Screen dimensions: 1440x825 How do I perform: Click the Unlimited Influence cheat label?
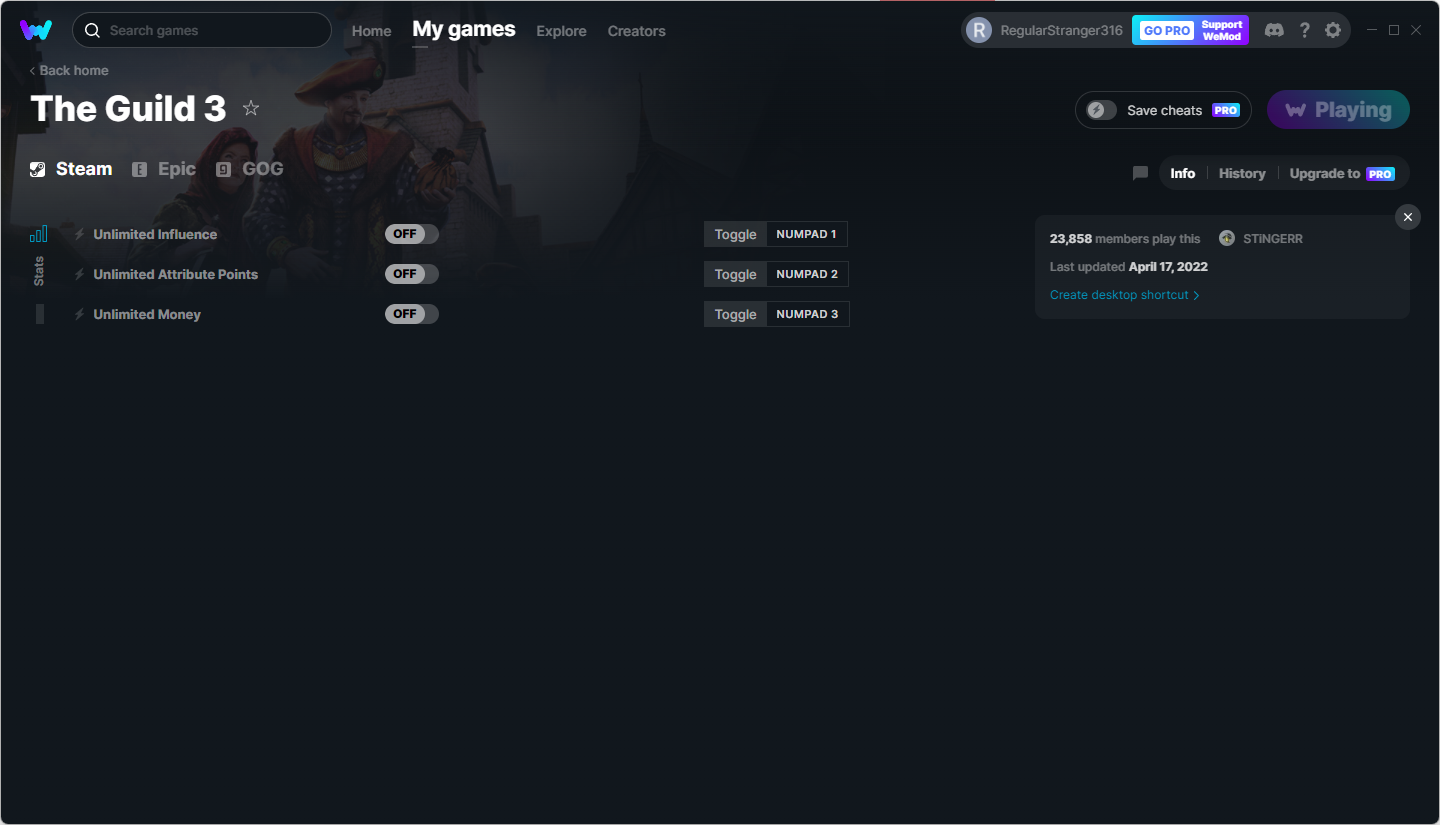pos(155,234)
